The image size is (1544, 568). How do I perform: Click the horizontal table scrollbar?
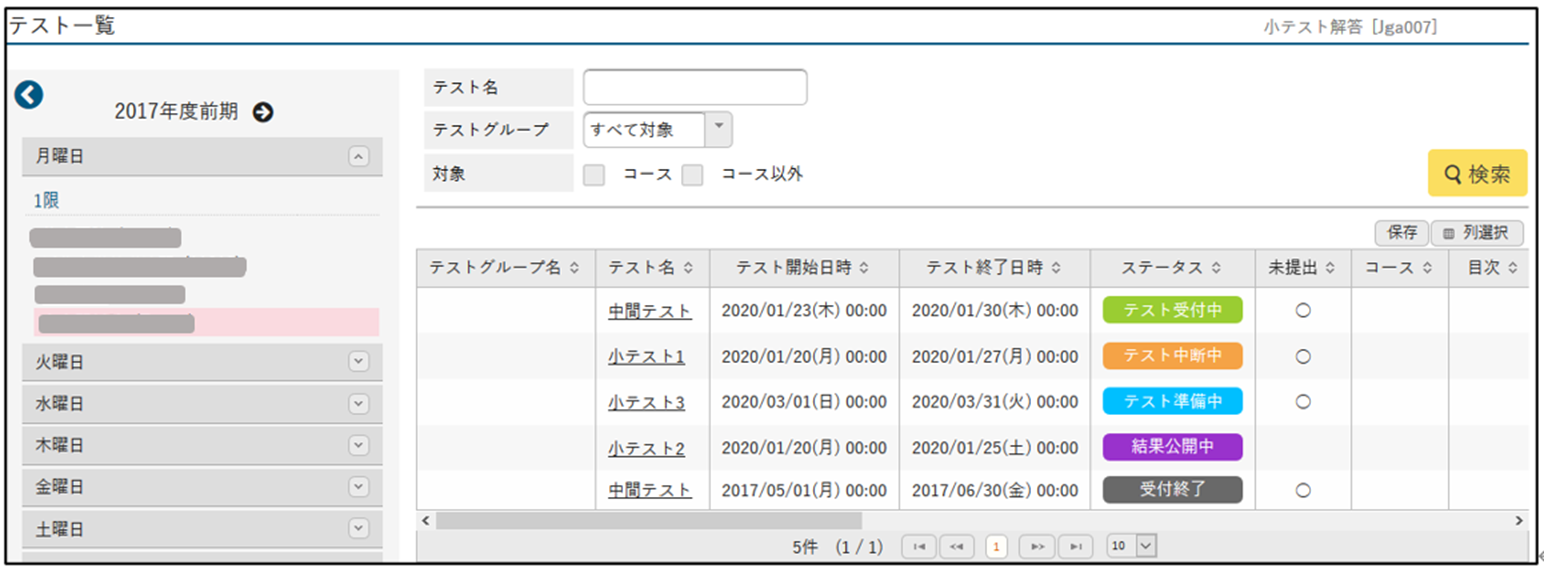(x=648, y=521)
